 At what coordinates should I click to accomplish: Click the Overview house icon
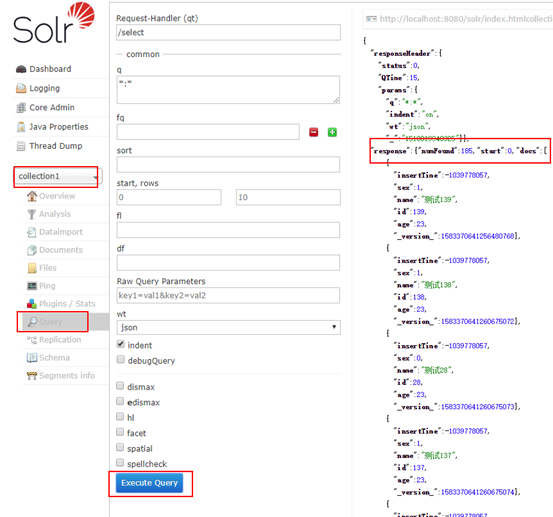click(x=32, y=196)
